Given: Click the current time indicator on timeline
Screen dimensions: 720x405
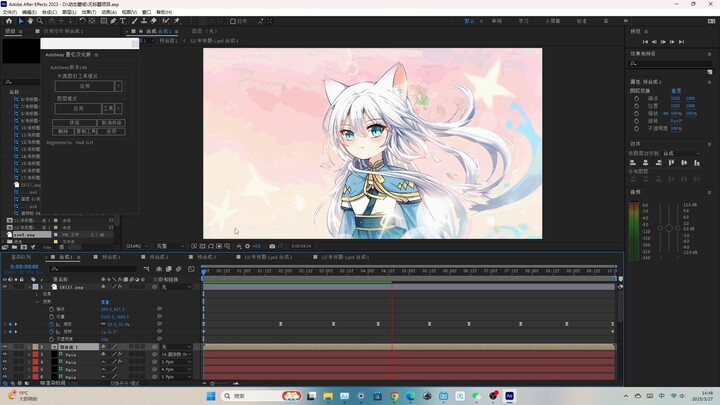Looking at the screenshot, I should click(204, 270).
